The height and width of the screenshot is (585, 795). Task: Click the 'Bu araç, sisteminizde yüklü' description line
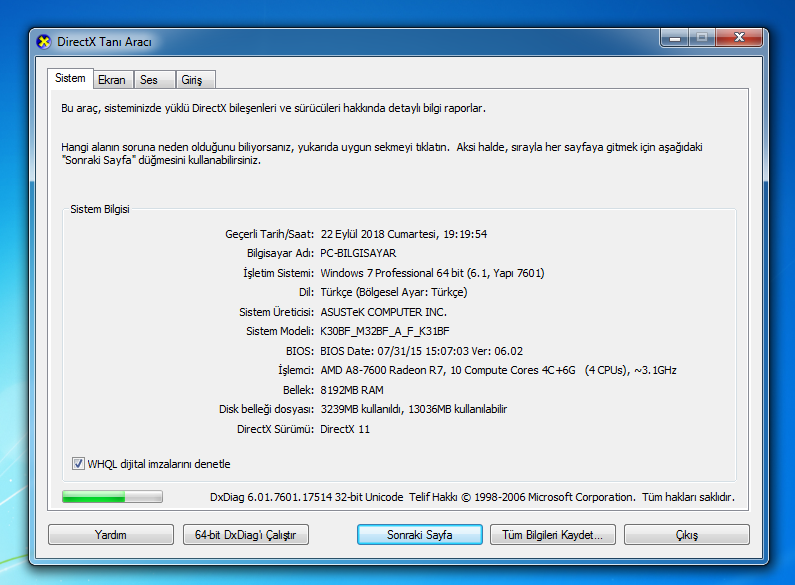coord(273,108)
